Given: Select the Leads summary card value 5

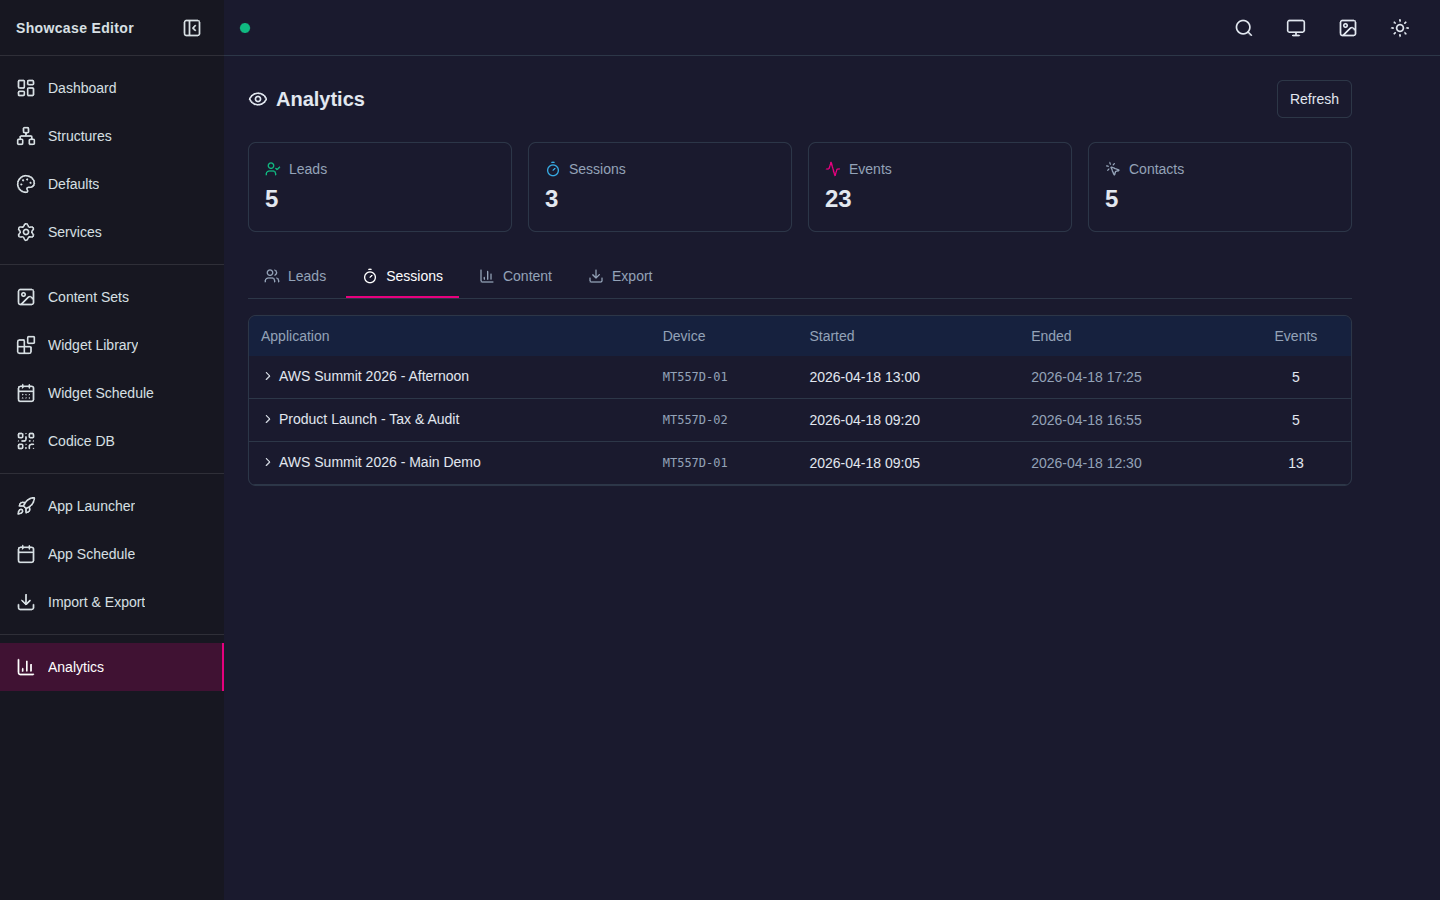Looking at the screenshot, I should click(272, 199).
